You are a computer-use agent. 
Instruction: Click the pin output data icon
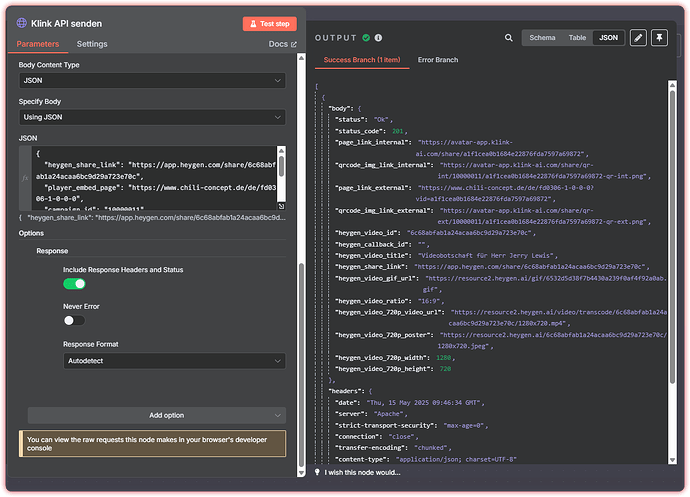coord(659,38)
